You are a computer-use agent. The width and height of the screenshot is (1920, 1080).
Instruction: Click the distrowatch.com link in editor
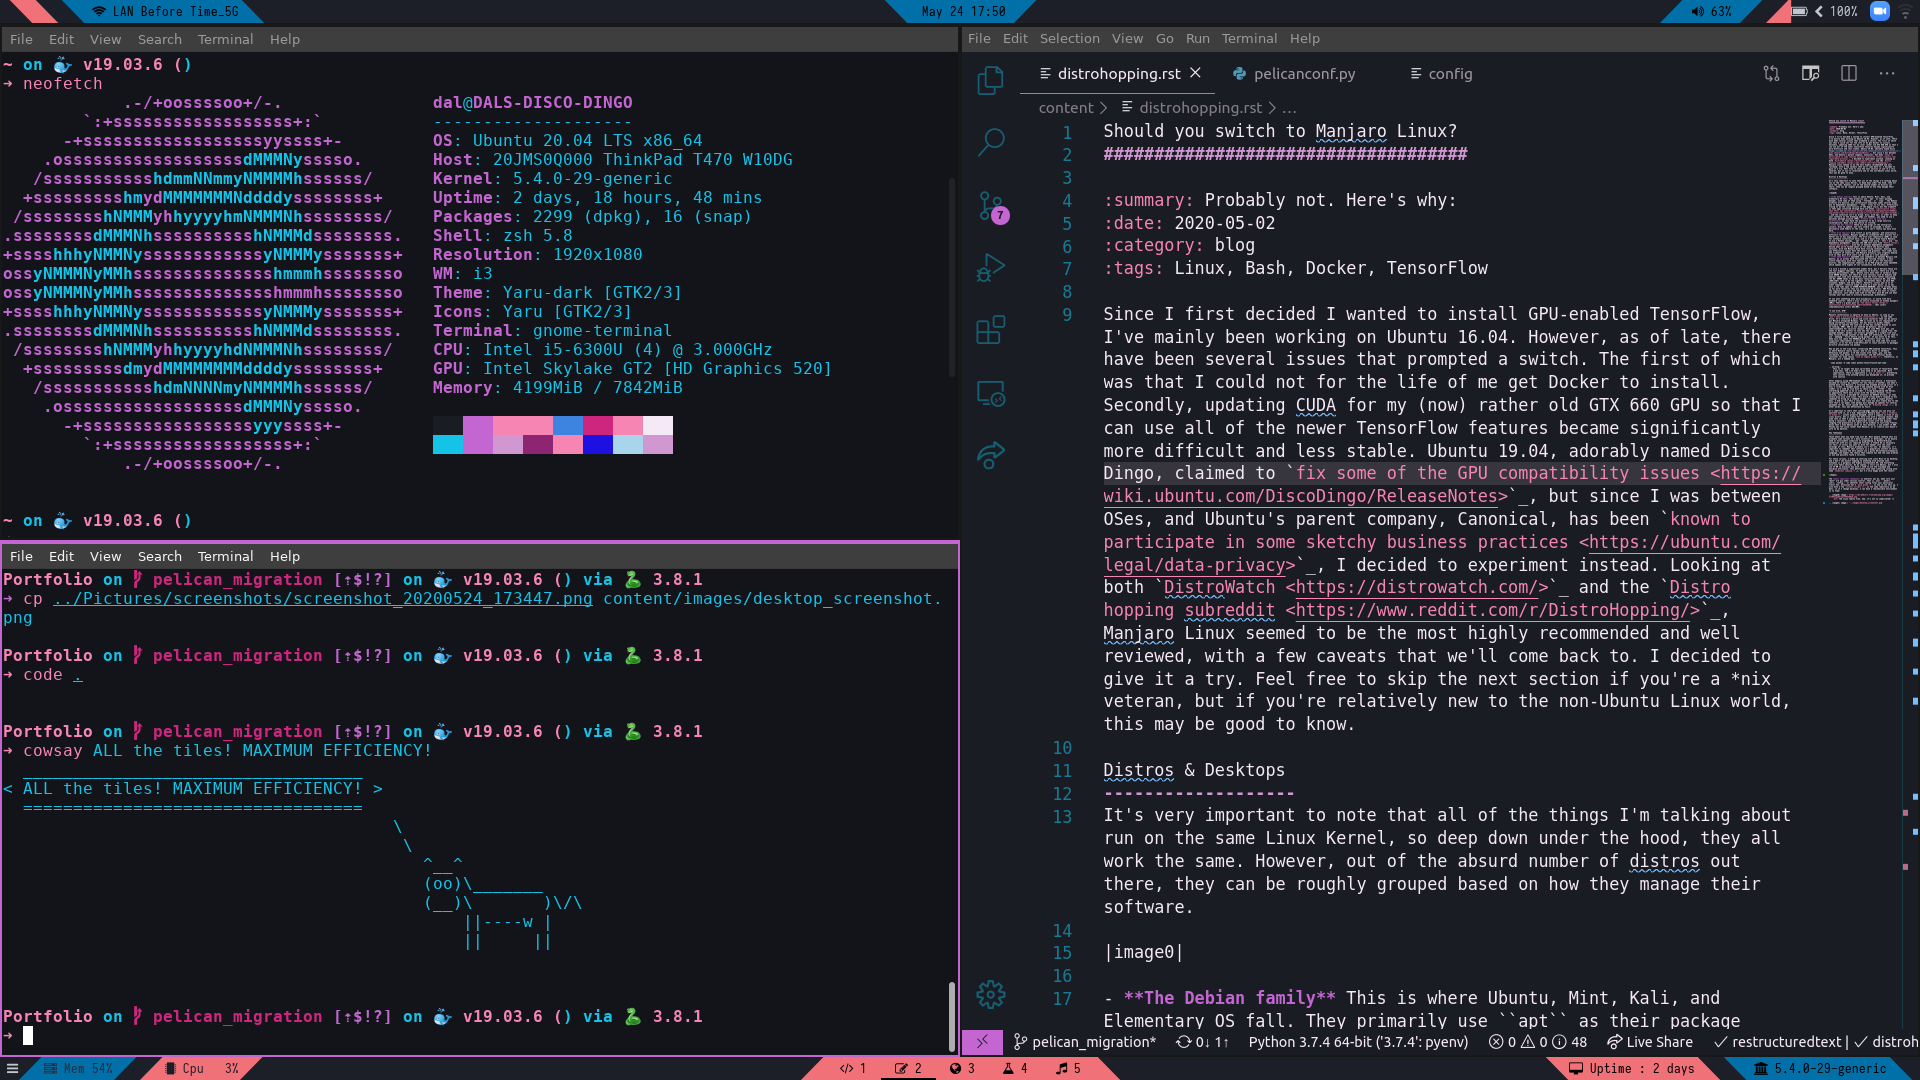click(x=1417, y=587)
